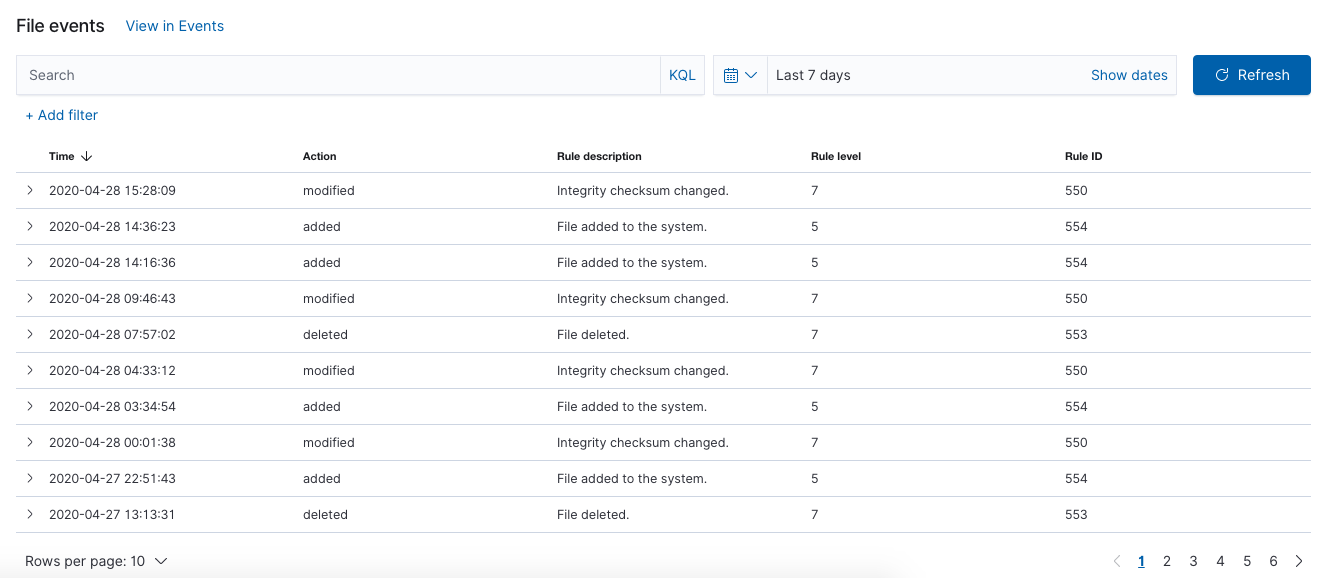Open the Last 7 days time range
This screenshot has width=1323, height=578.
coord(813,75)
